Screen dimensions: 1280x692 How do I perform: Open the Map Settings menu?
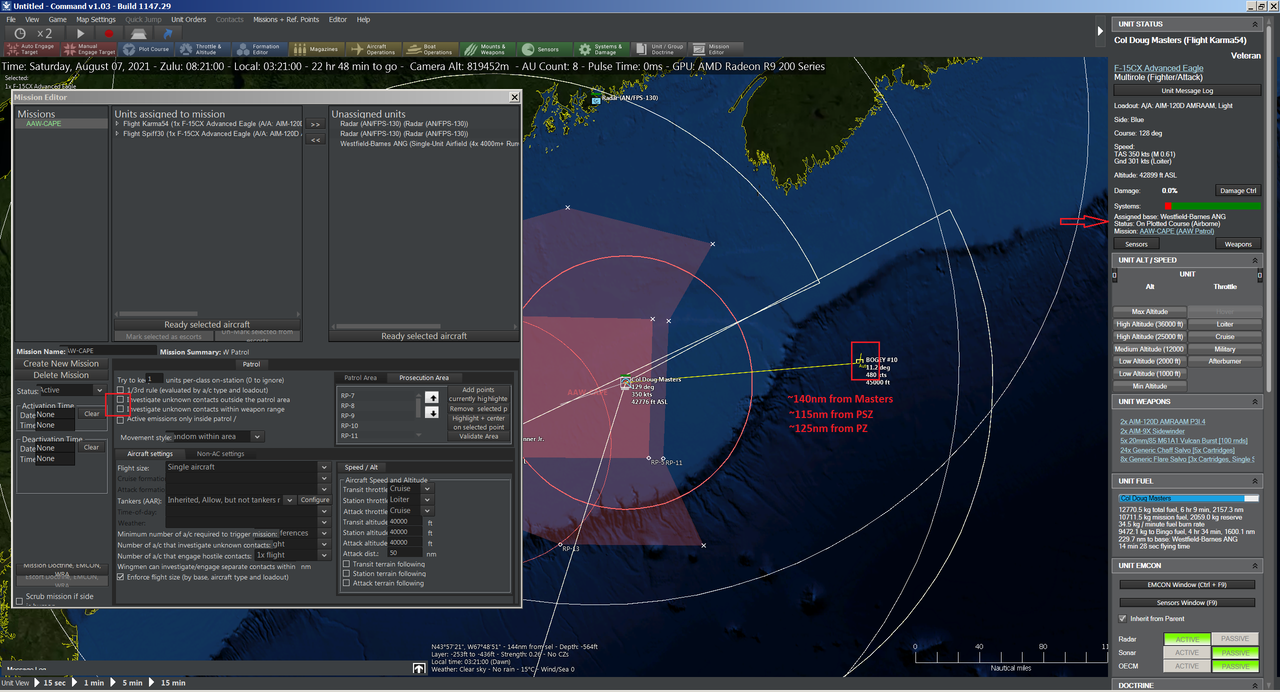click(x=96, y=19)
